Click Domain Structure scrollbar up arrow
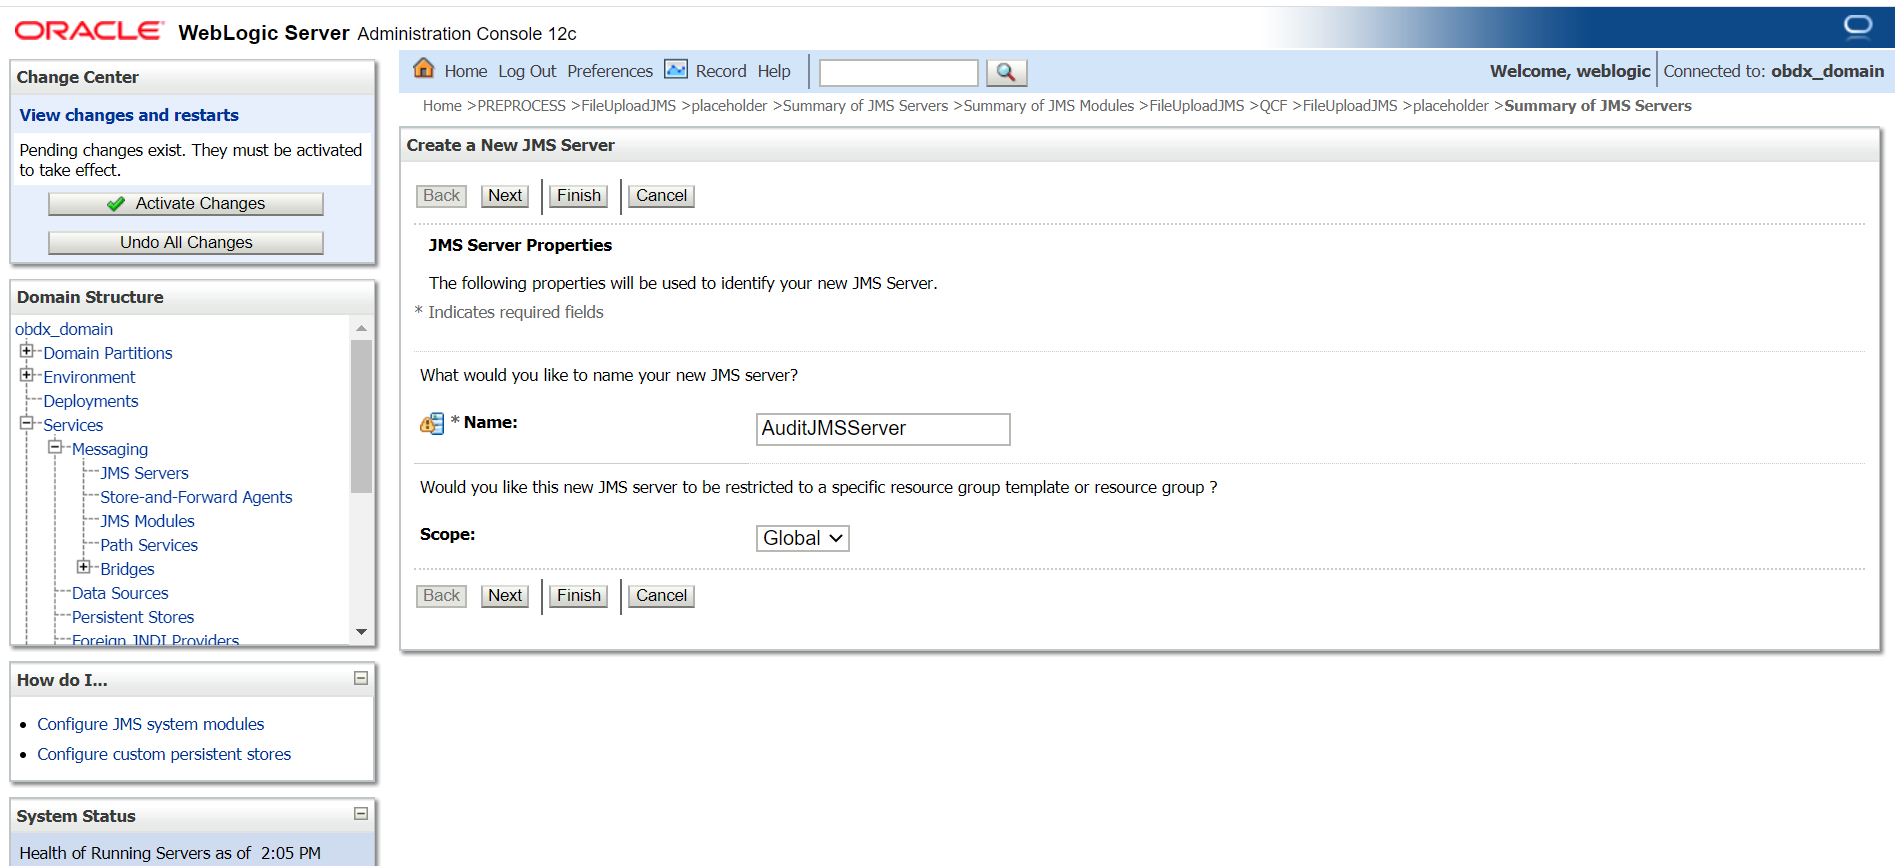The image size is (1895, 866). point(361,328)
